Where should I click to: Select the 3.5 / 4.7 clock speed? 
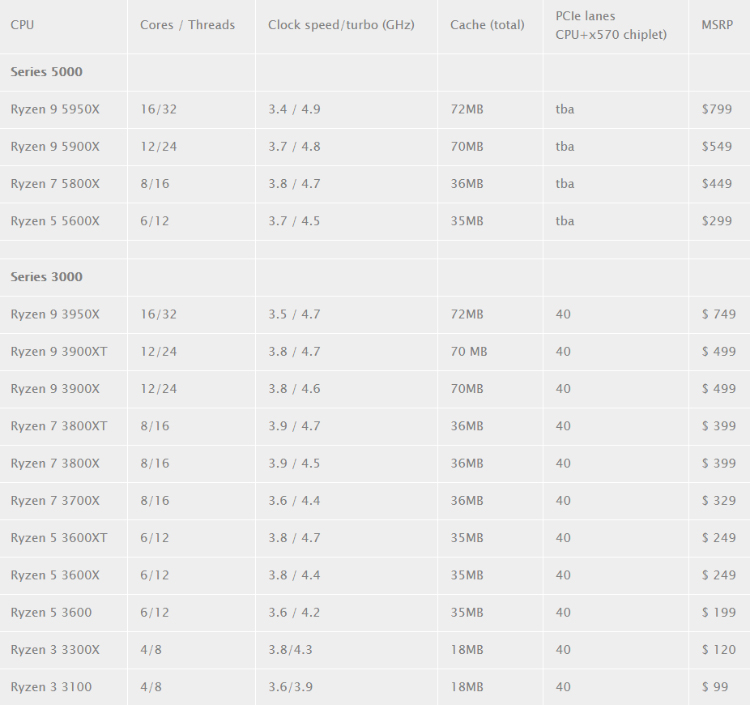[294, 315]
